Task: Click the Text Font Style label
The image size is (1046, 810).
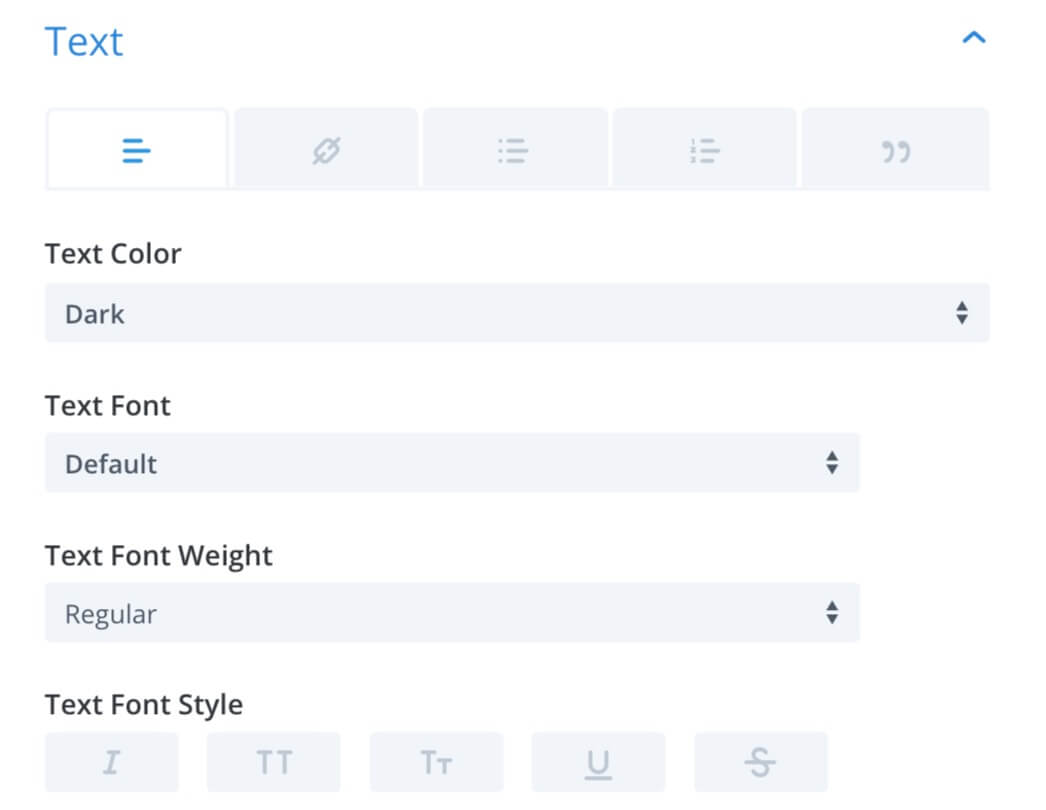Action: coord(144,705)
